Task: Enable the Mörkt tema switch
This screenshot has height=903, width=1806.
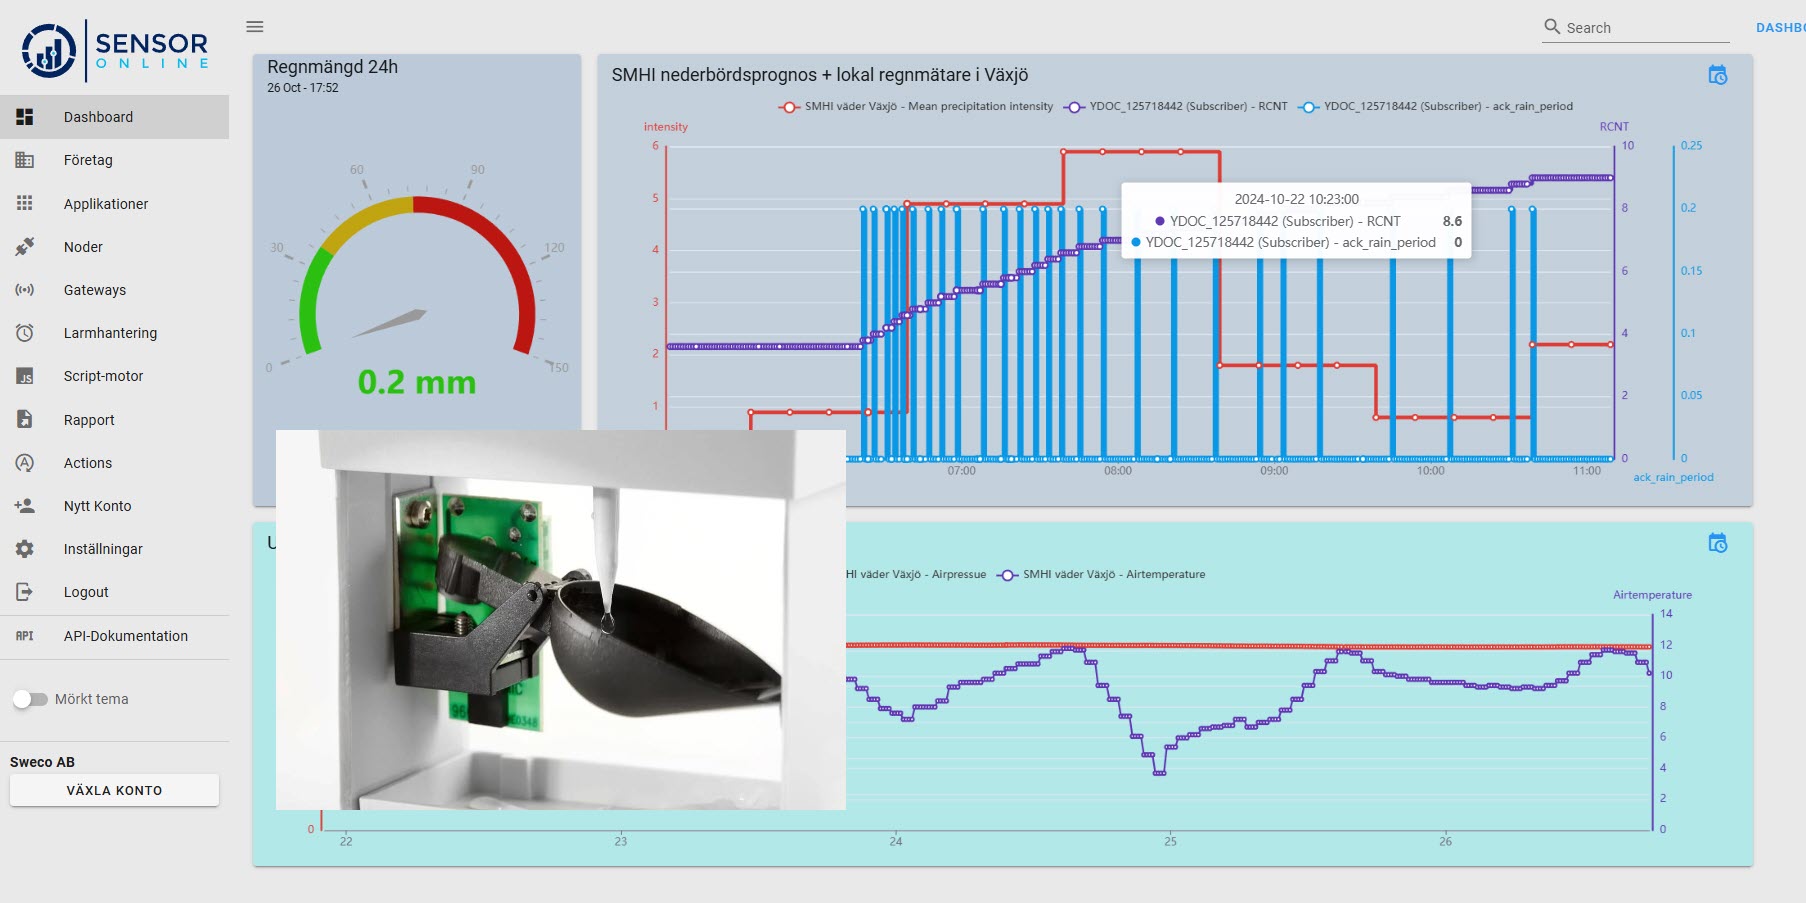Action: [30, 699]
